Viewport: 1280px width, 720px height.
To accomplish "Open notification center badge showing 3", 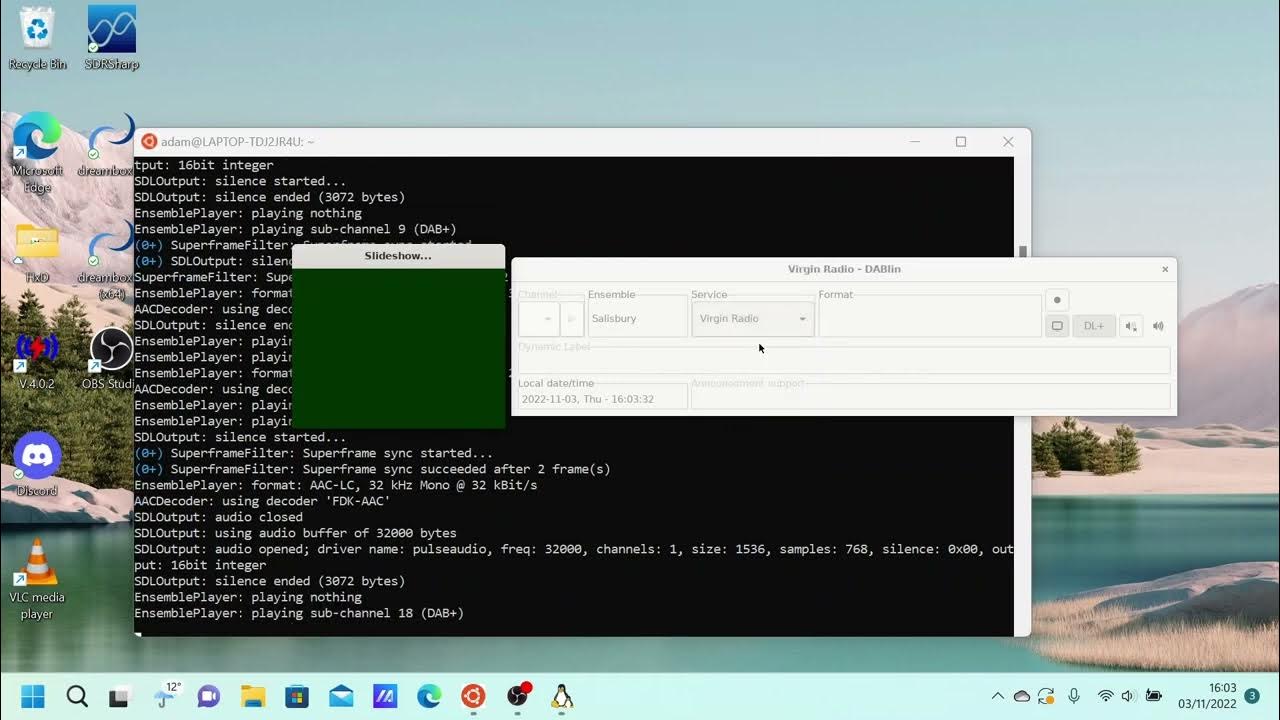I will pyautogui.click(x=1252, y=696).
